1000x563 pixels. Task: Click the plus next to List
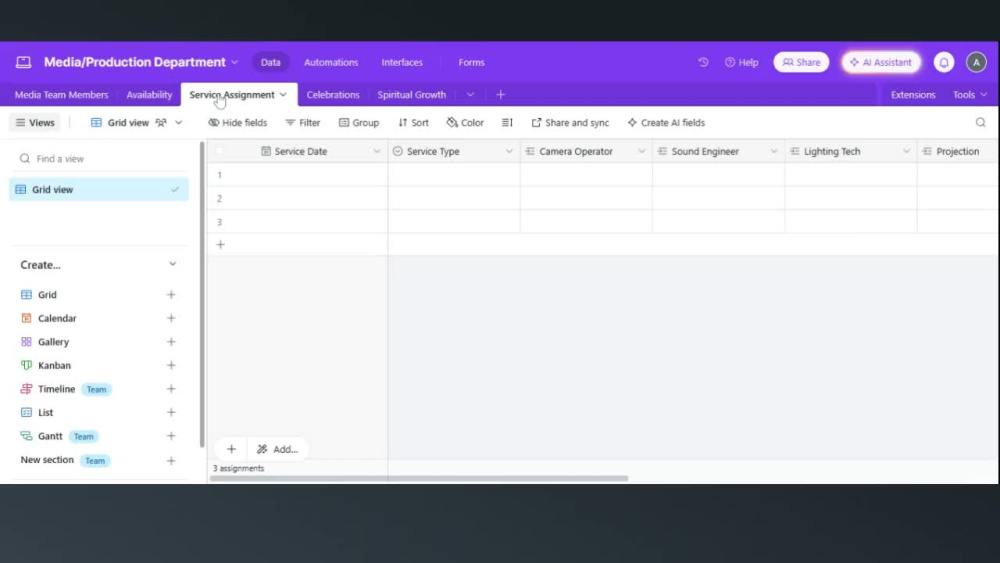click(x=171, y=413)
